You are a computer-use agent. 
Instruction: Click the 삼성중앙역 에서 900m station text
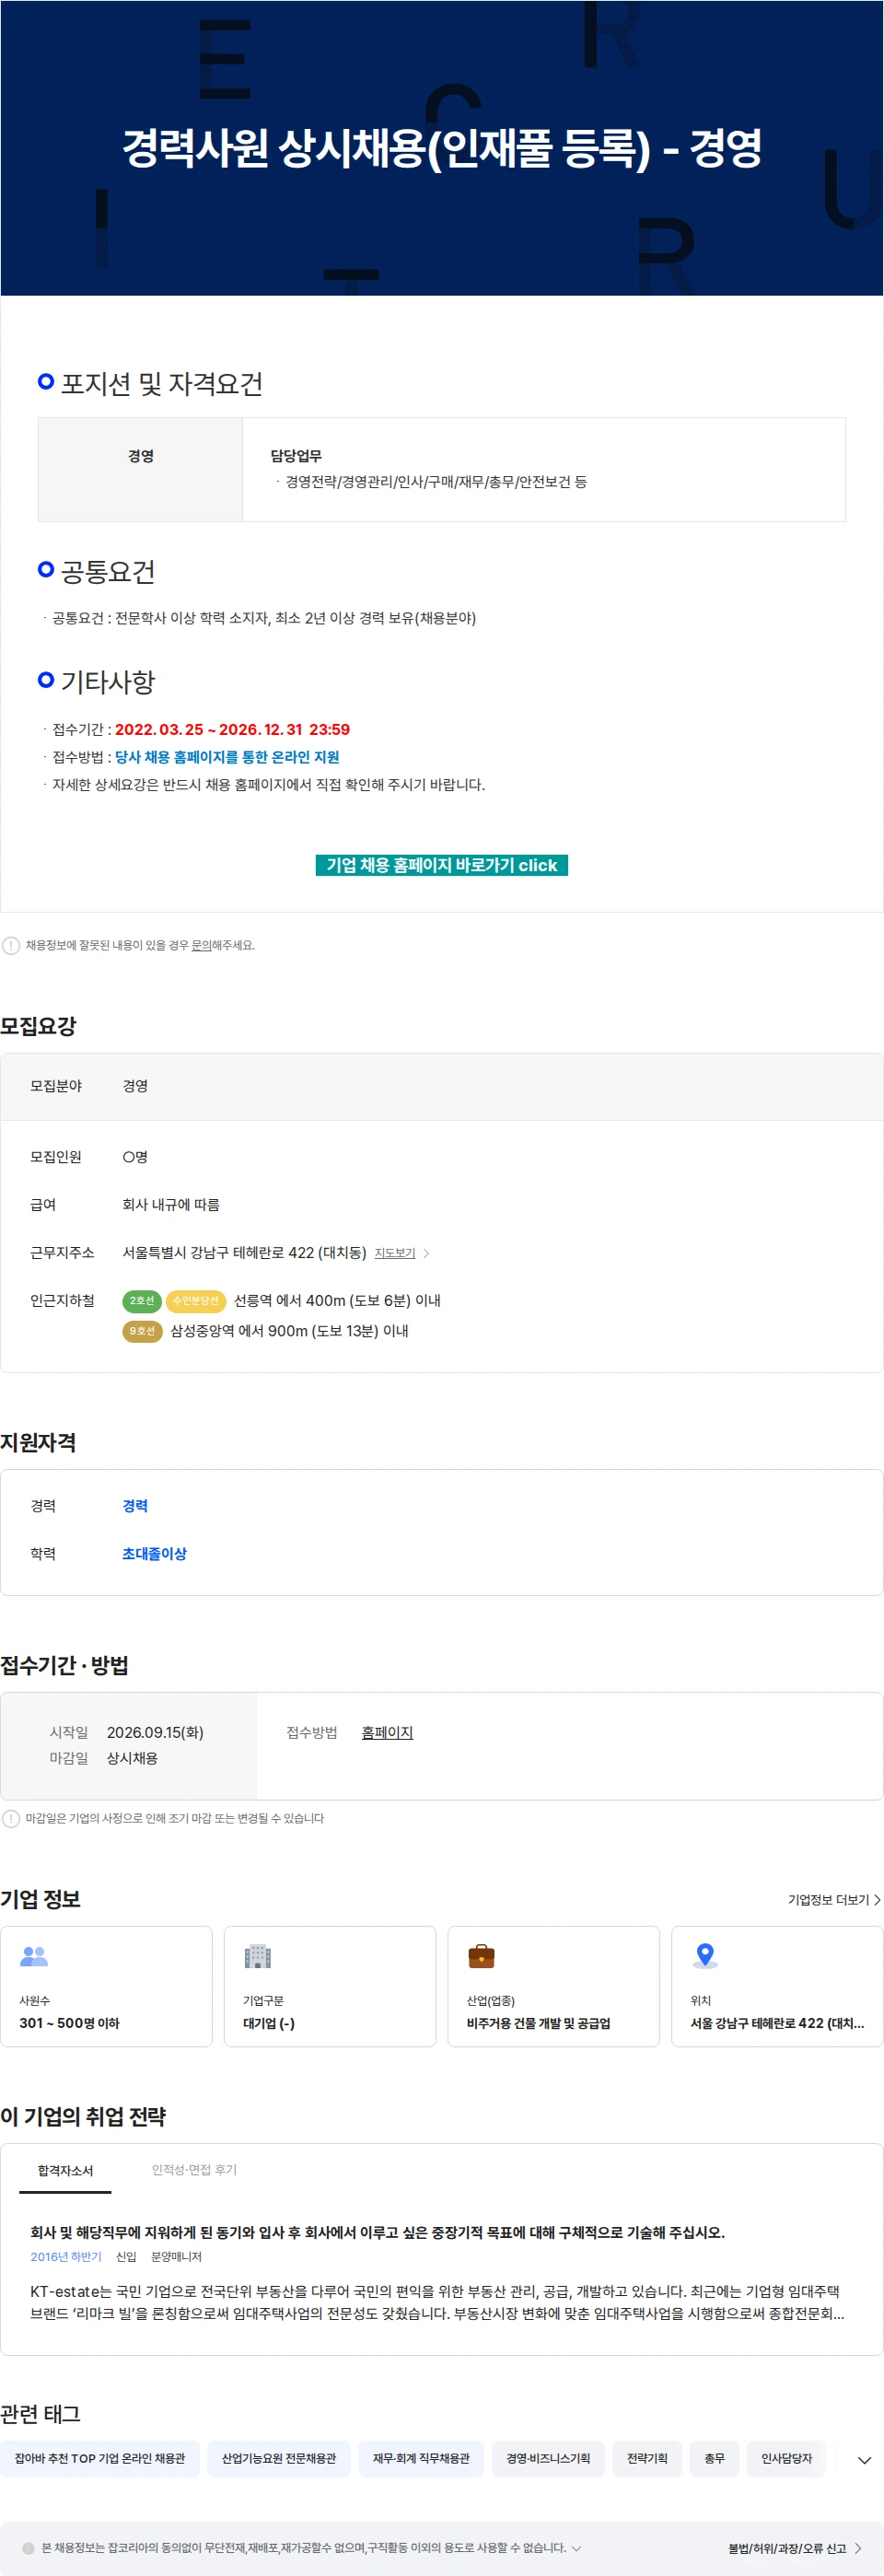coord(289,1331)
